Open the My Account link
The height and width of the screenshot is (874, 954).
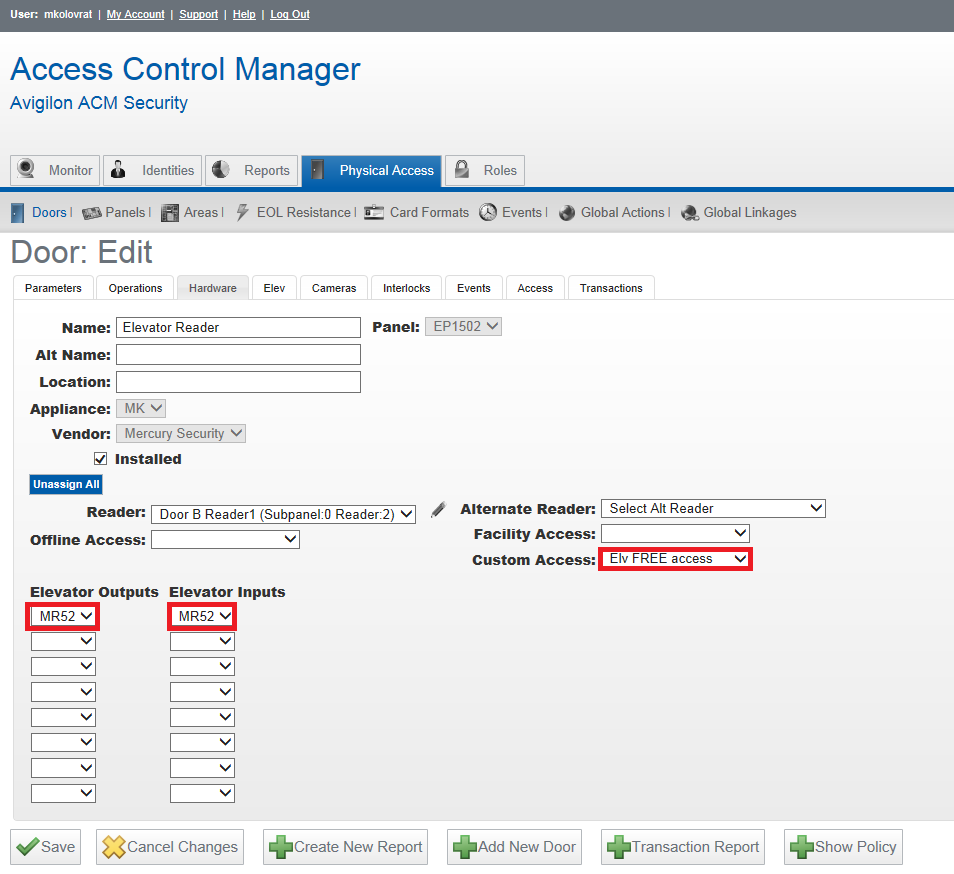click(x=136, y=14)
